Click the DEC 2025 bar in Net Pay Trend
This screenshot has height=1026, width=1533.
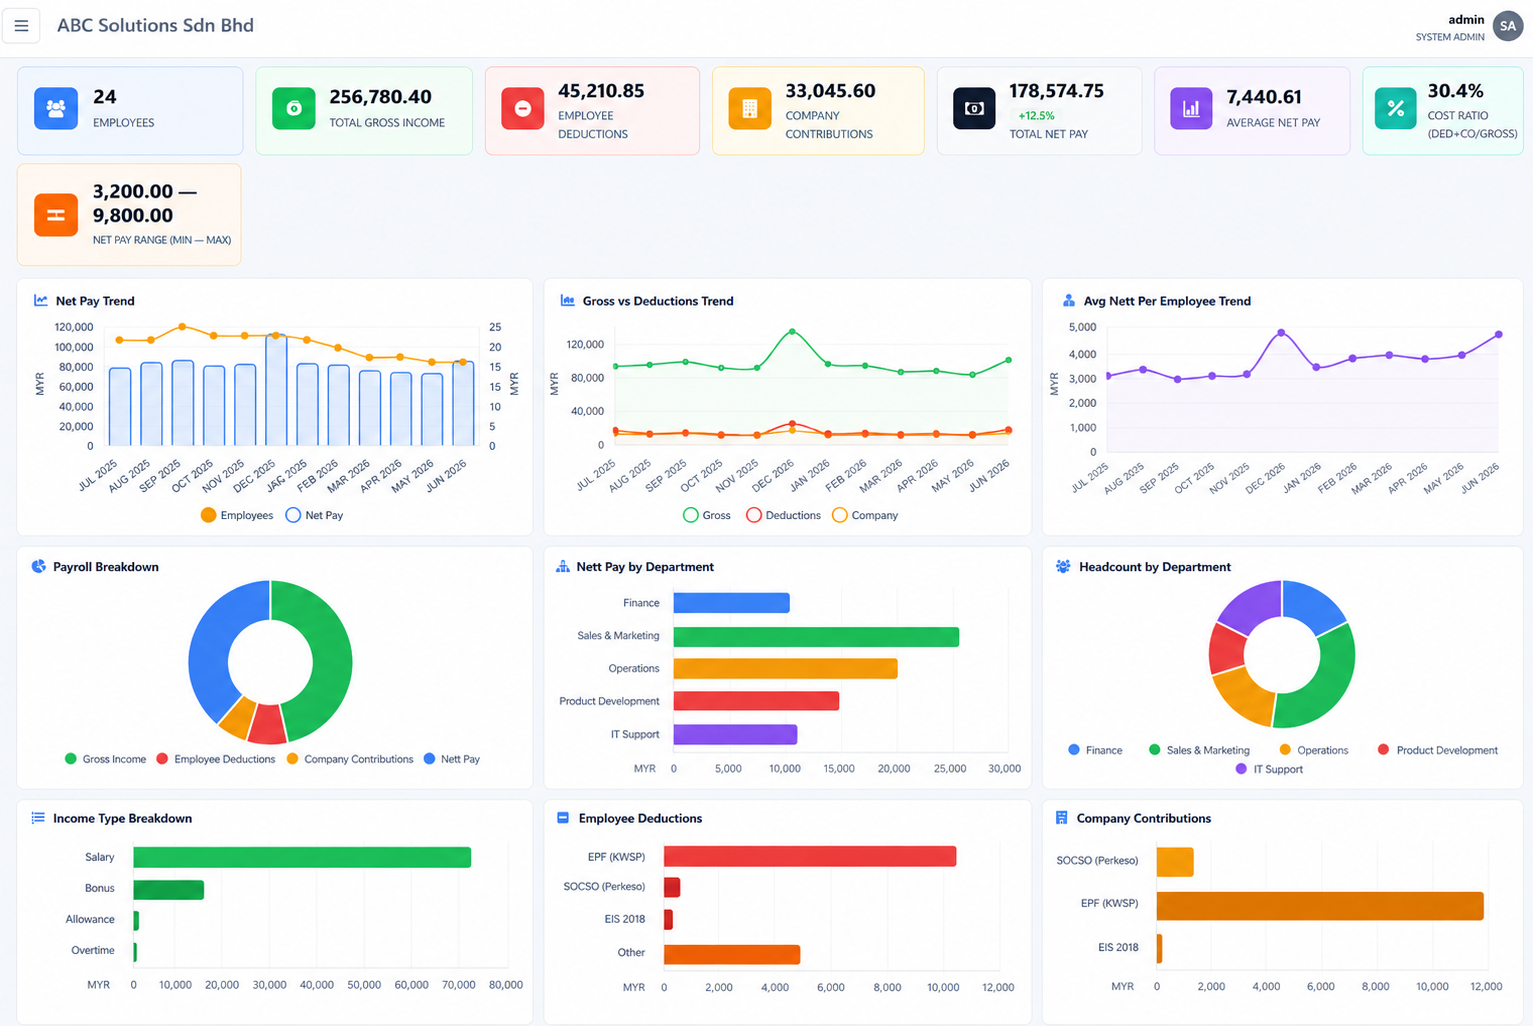pos(276,390)
